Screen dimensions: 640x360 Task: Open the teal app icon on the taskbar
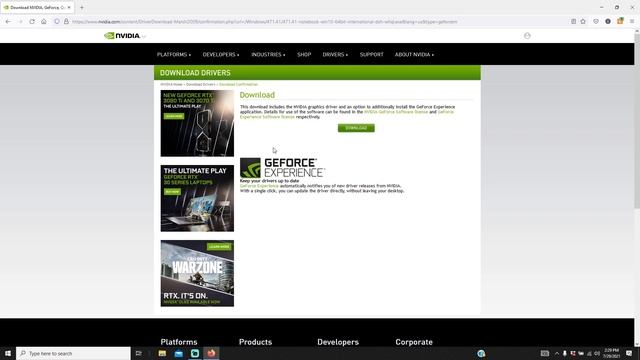(195, 353)
